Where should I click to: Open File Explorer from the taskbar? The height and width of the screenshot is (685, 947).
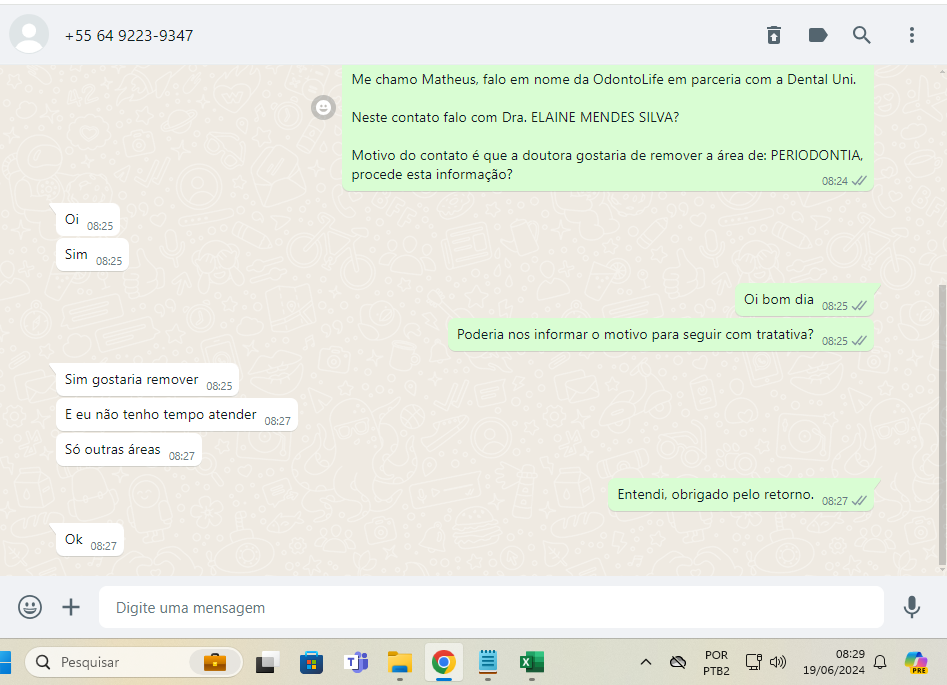(x=400, y=662)
